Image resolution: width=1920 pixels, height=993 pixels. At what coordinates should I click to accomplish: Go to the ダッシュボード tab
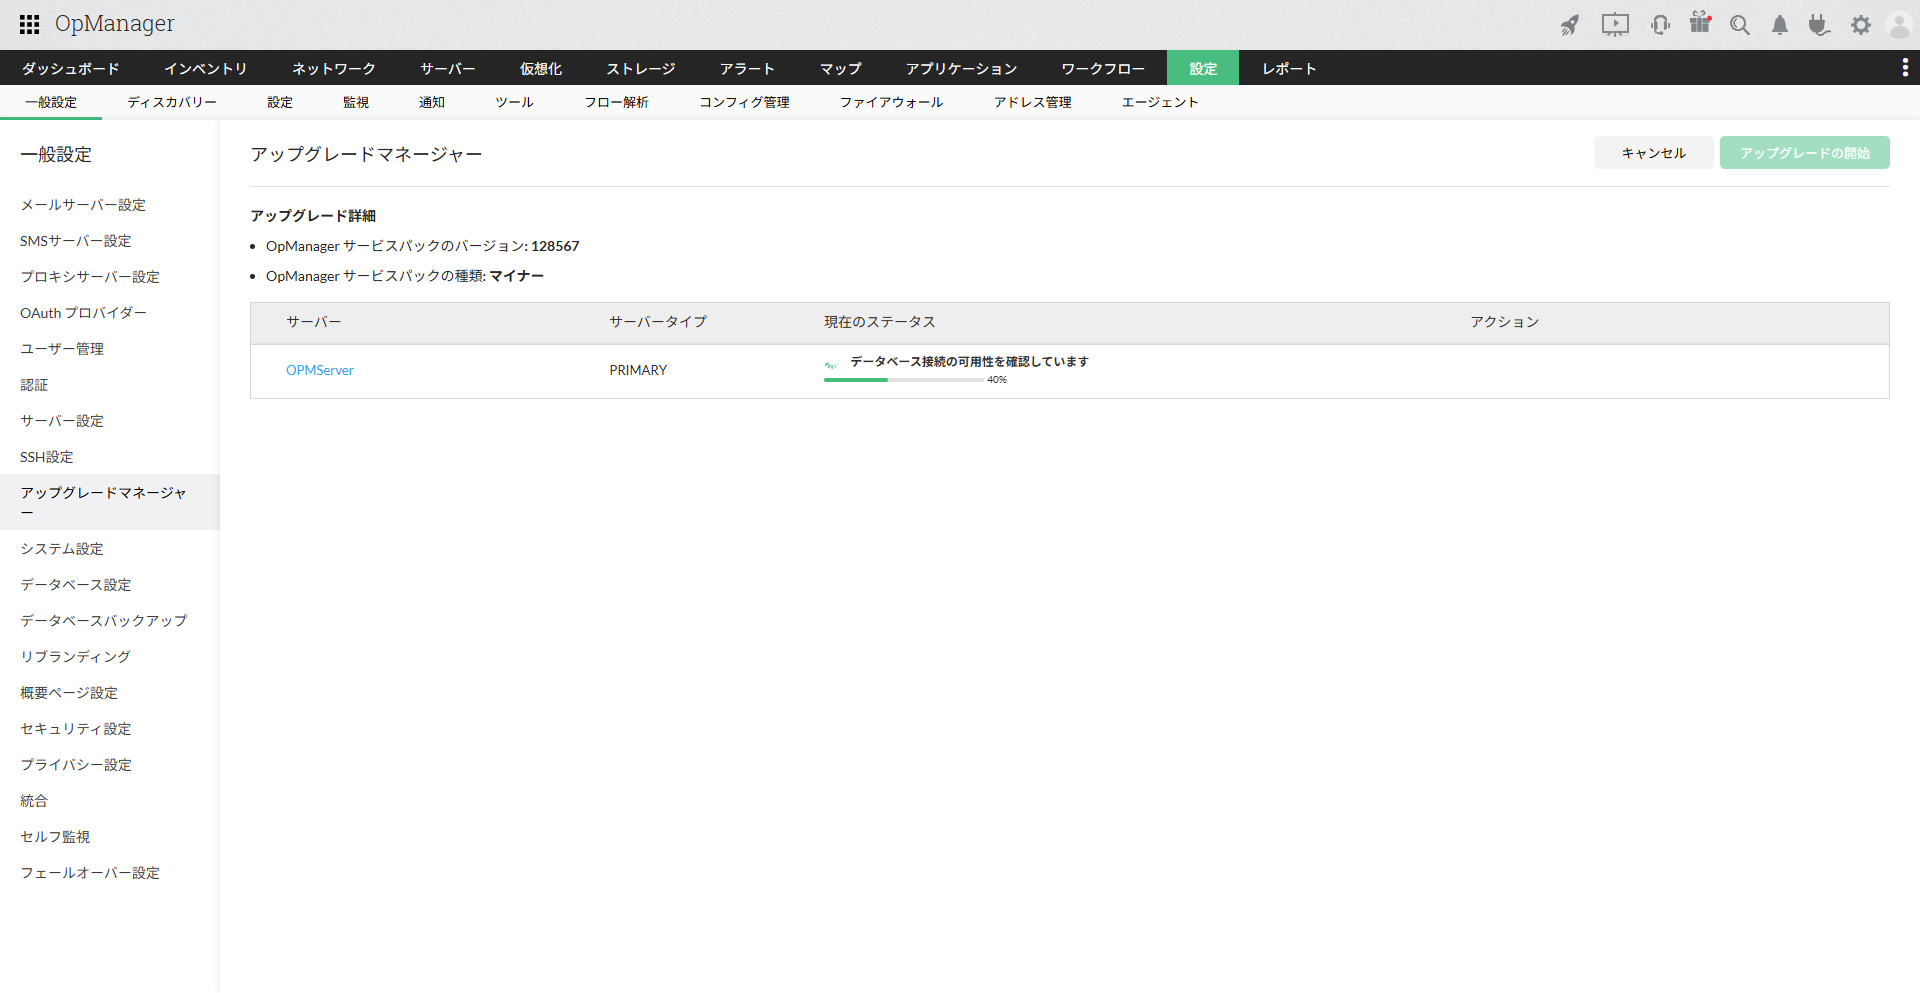click(x=71, y=68)
